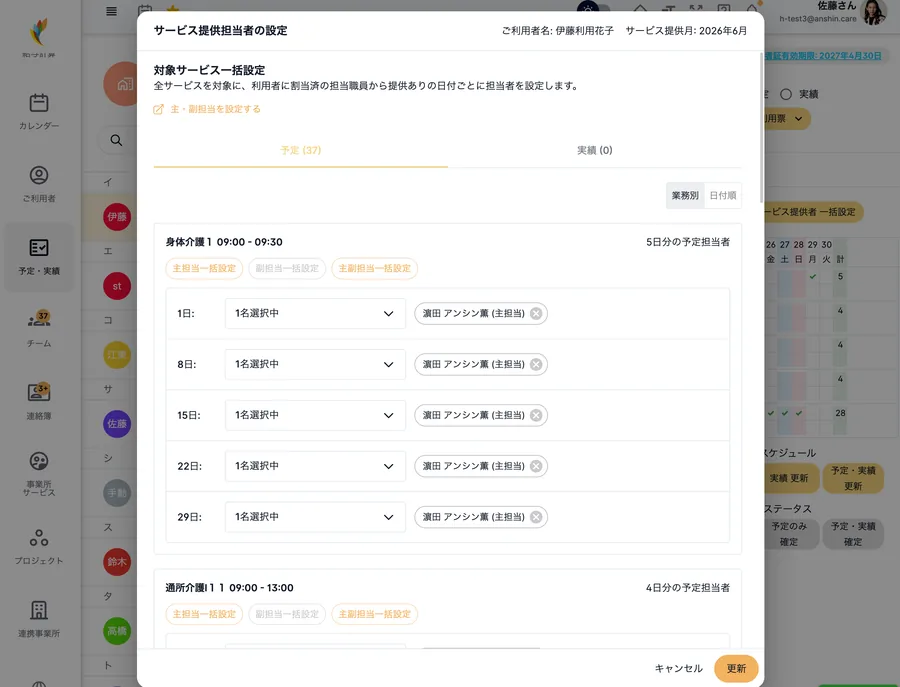Click 主担当一括設定 for 通所介護I1
This screenshot has width=900, height=687.
(x=204, y=614)
